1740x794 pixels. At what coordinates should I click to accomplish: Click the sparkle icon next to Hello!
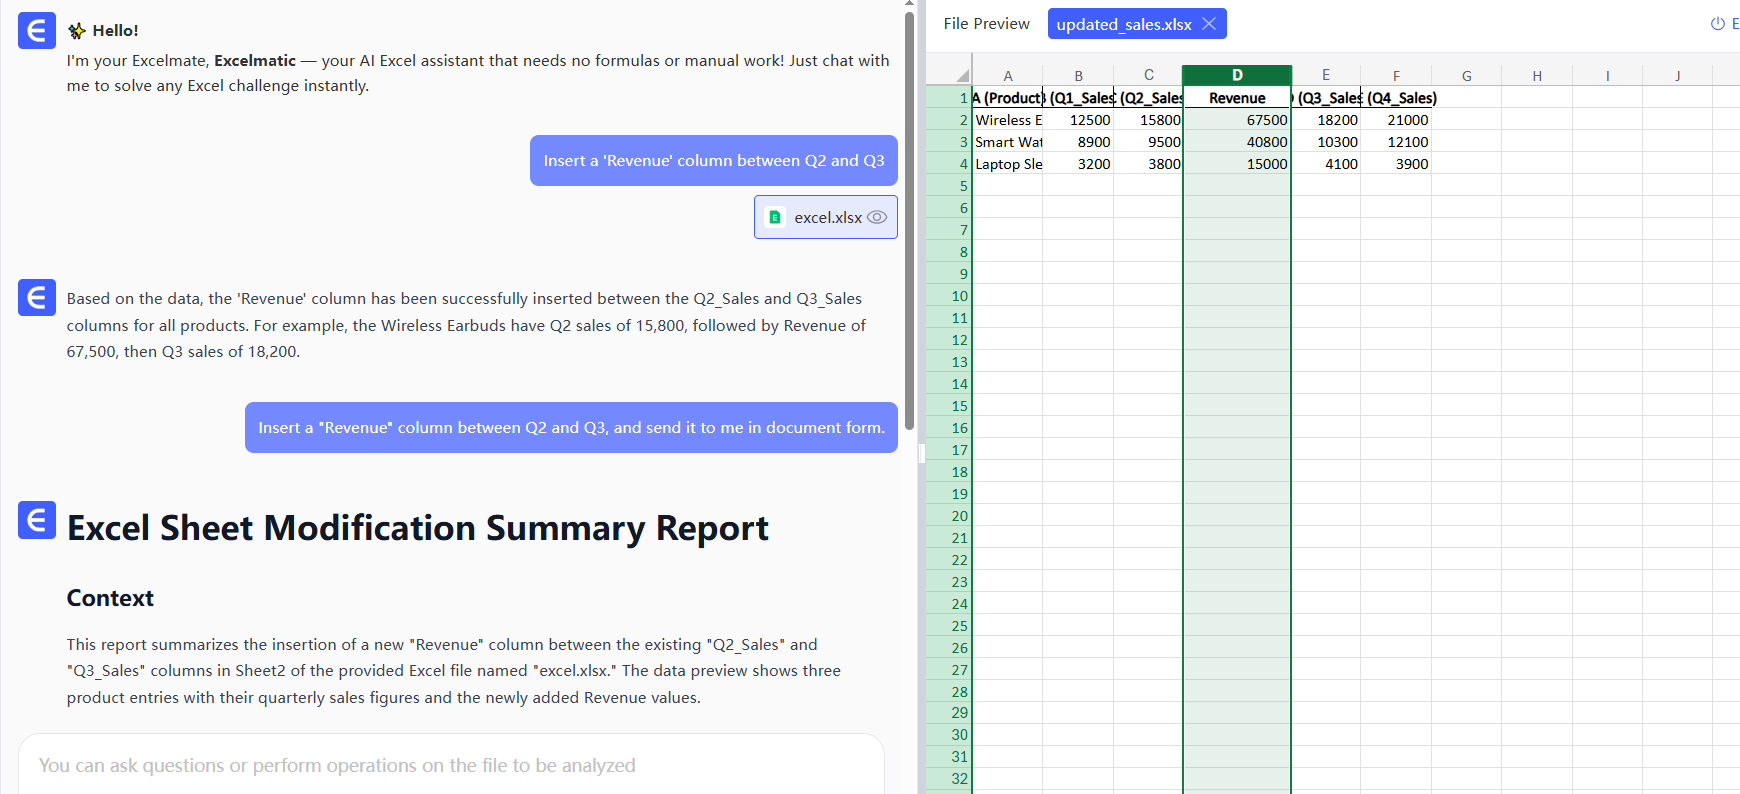pos(77,31)
